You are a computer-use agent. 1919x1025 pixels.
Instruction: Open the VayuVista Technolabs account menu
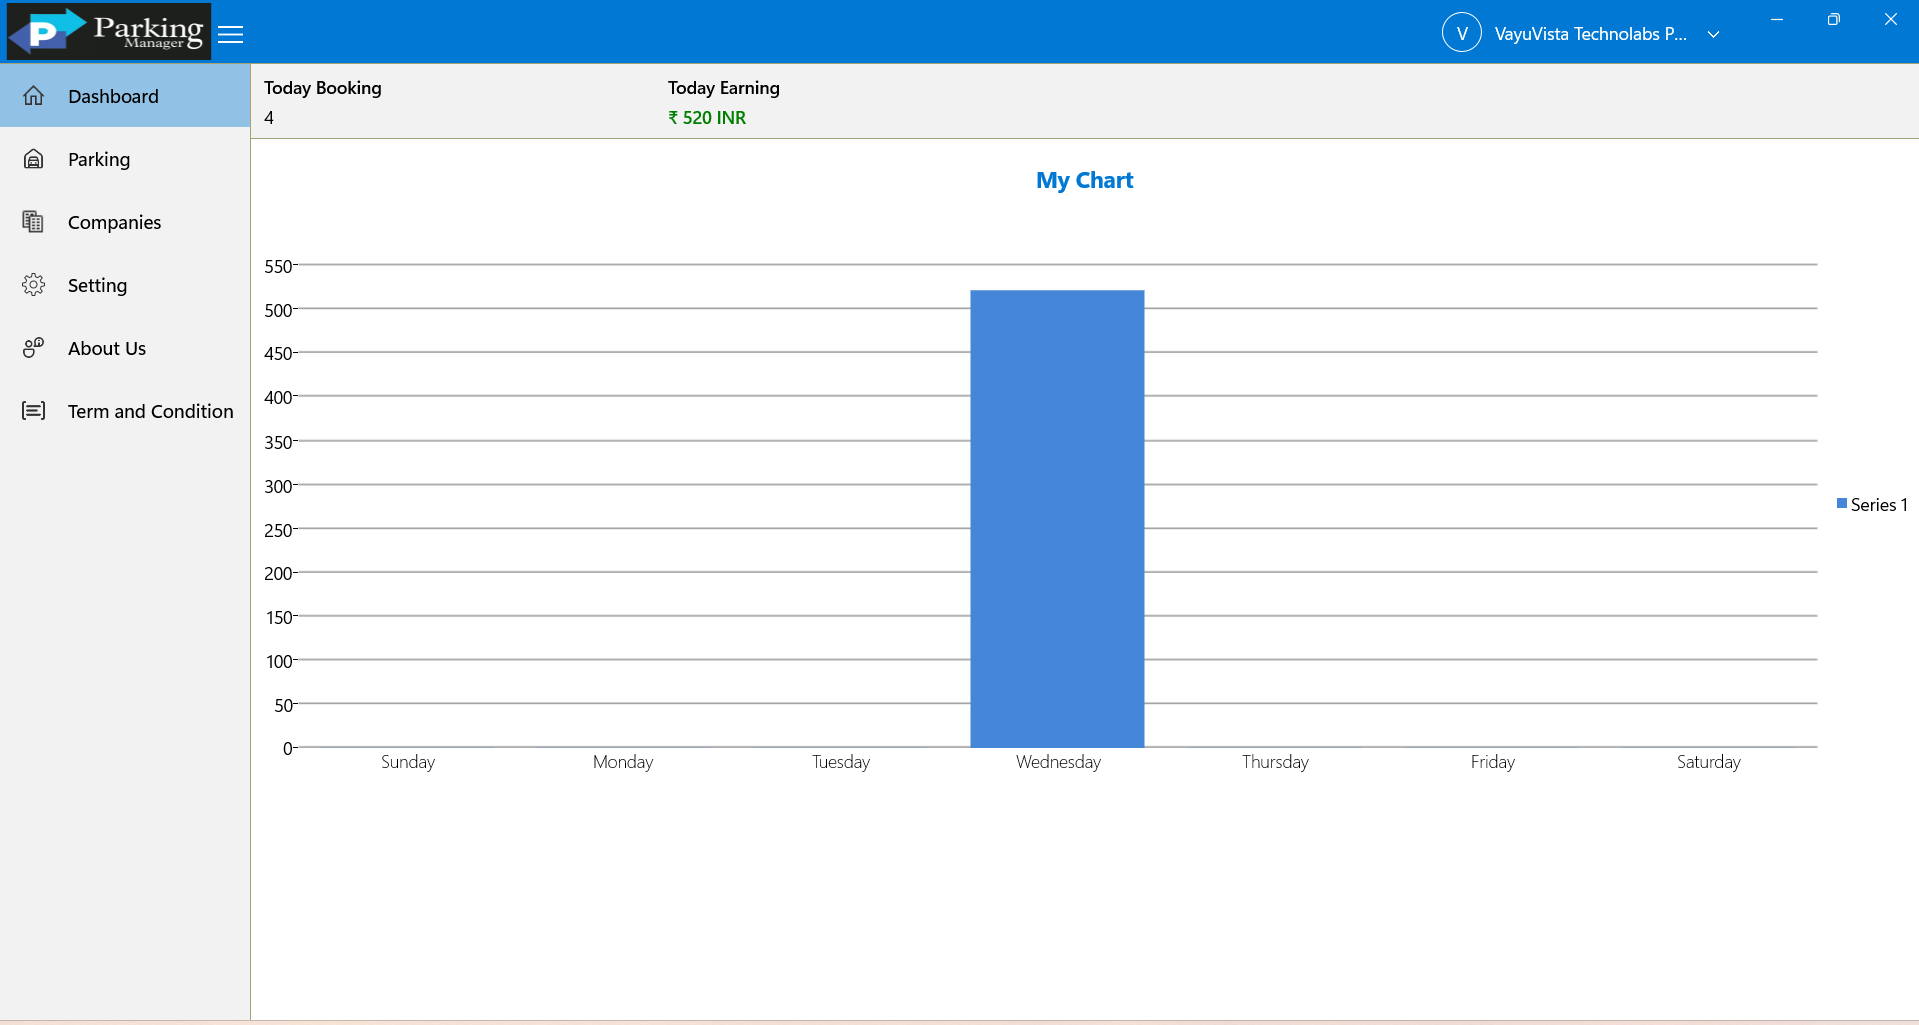click(1590, 34)
